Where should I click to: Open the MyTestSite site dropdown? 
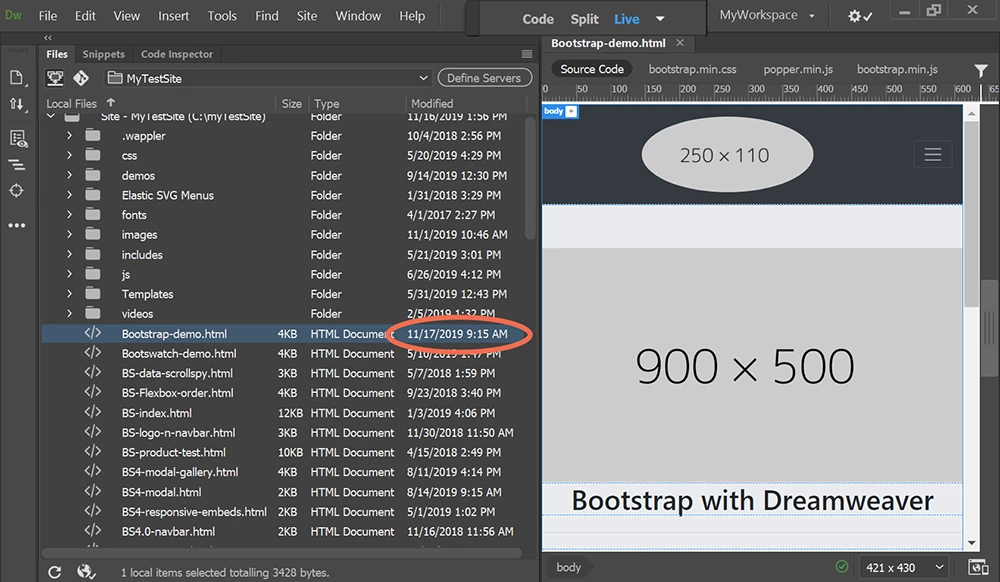click(x=267, y=78)
